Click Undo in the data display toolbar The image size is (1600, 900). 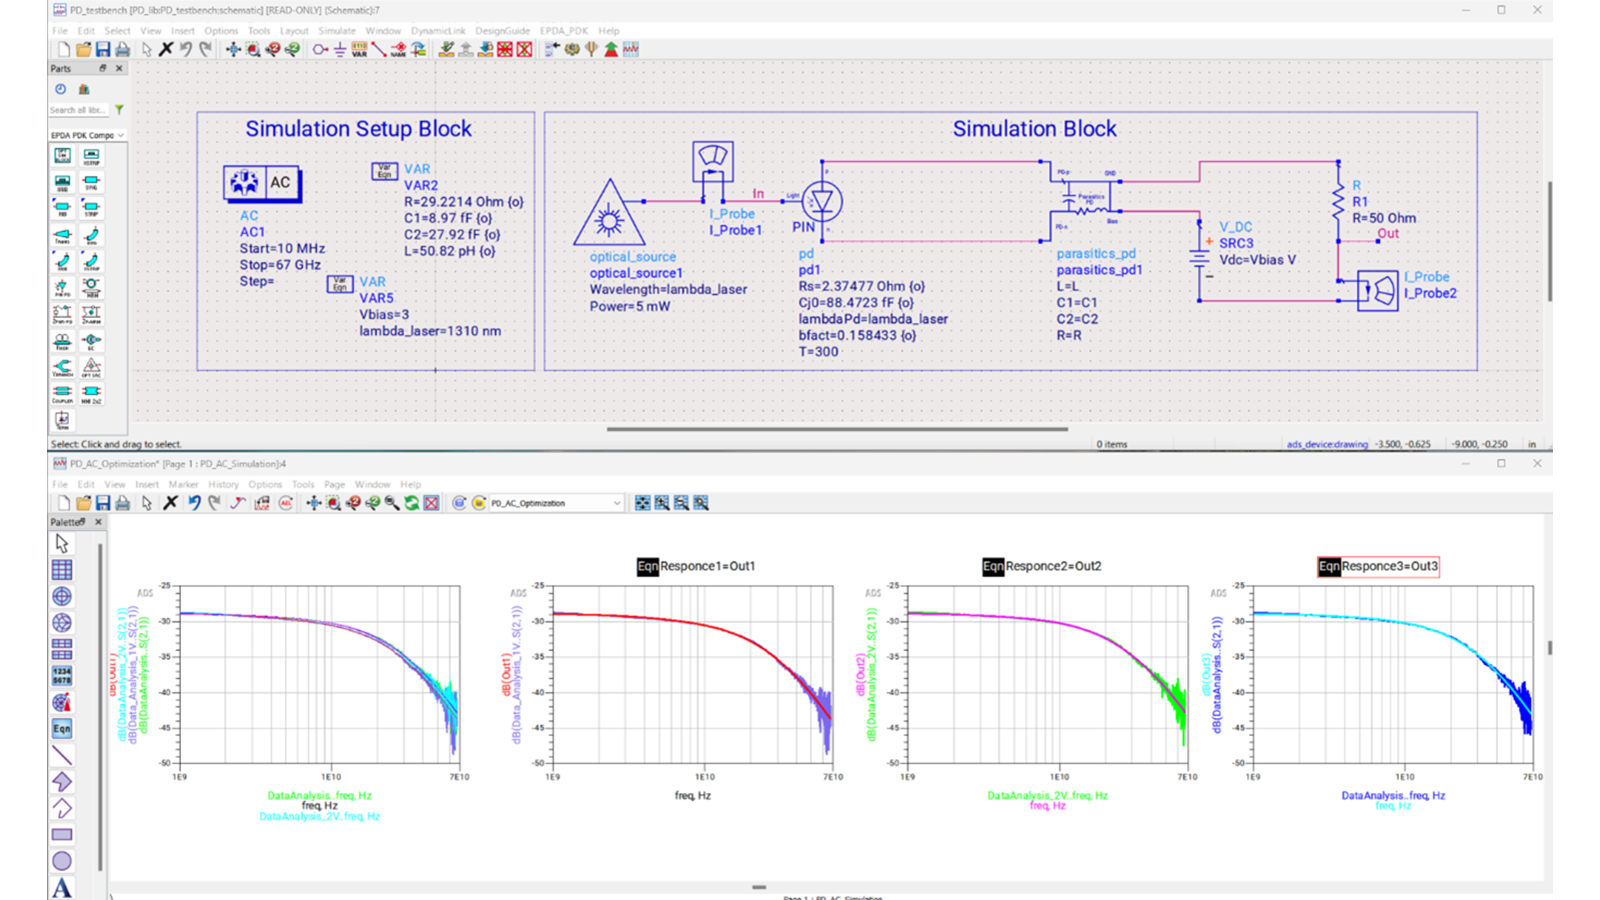pos(194,503)
